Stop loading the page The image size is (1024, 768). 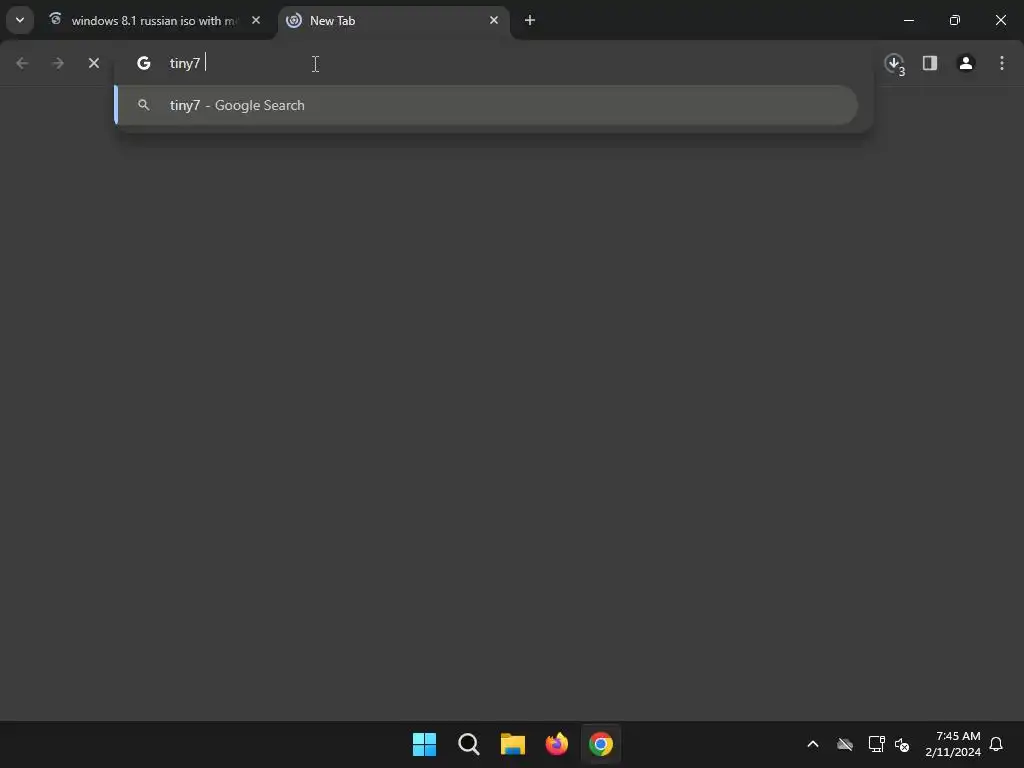(94, 63)
